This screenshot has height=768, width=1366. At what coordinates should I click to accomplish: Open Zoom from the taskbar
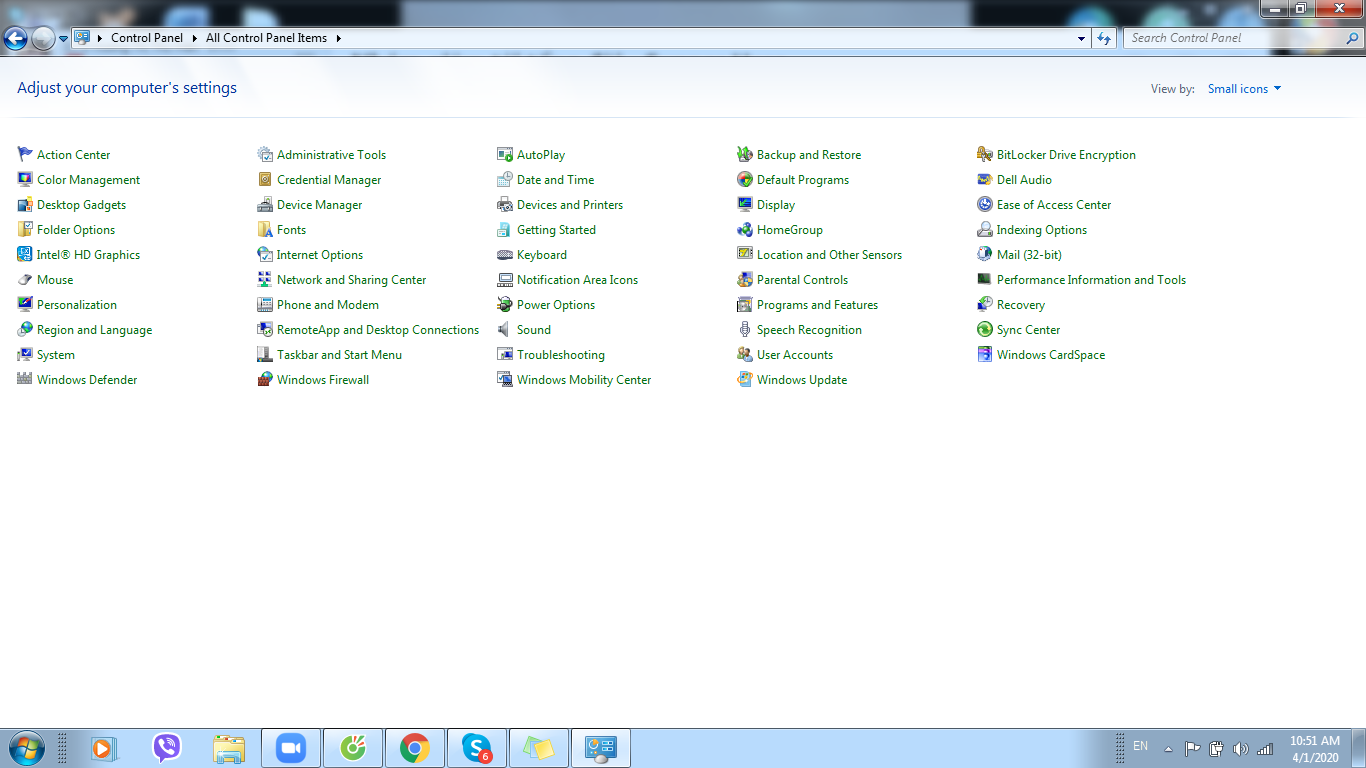[x=290, y=748]
